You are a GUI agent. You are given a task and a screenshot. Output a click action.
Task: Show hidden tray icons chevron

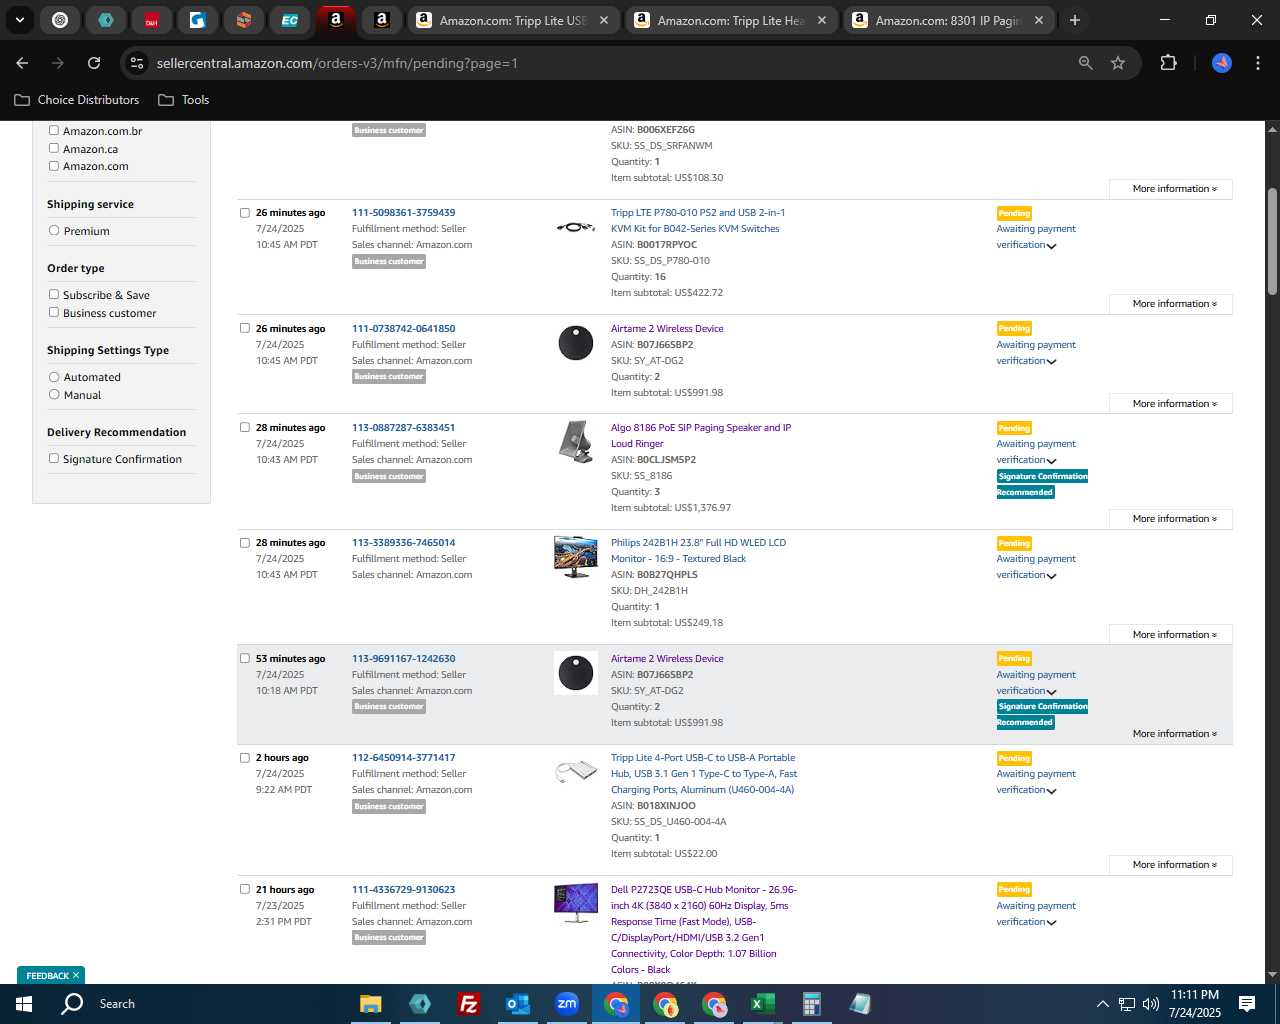coord(1102,1004)
